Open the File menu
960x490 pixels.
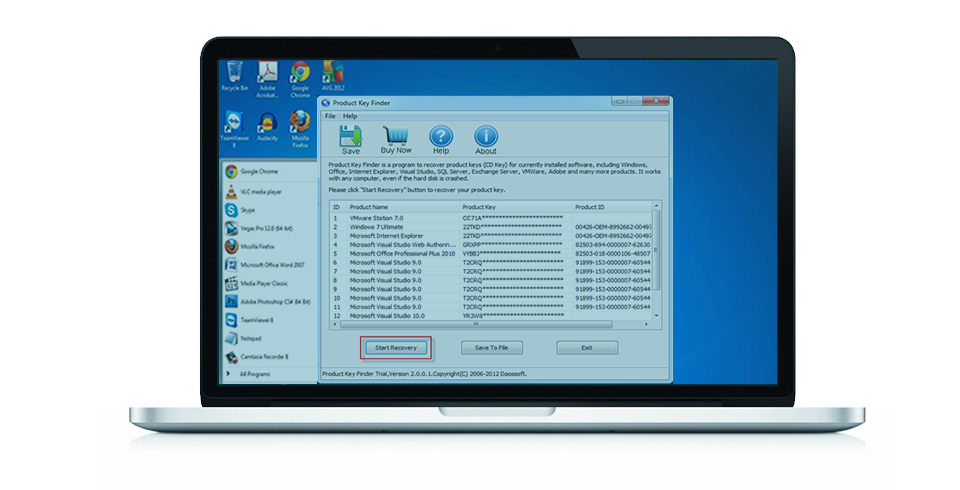click(x=330, y=116)
